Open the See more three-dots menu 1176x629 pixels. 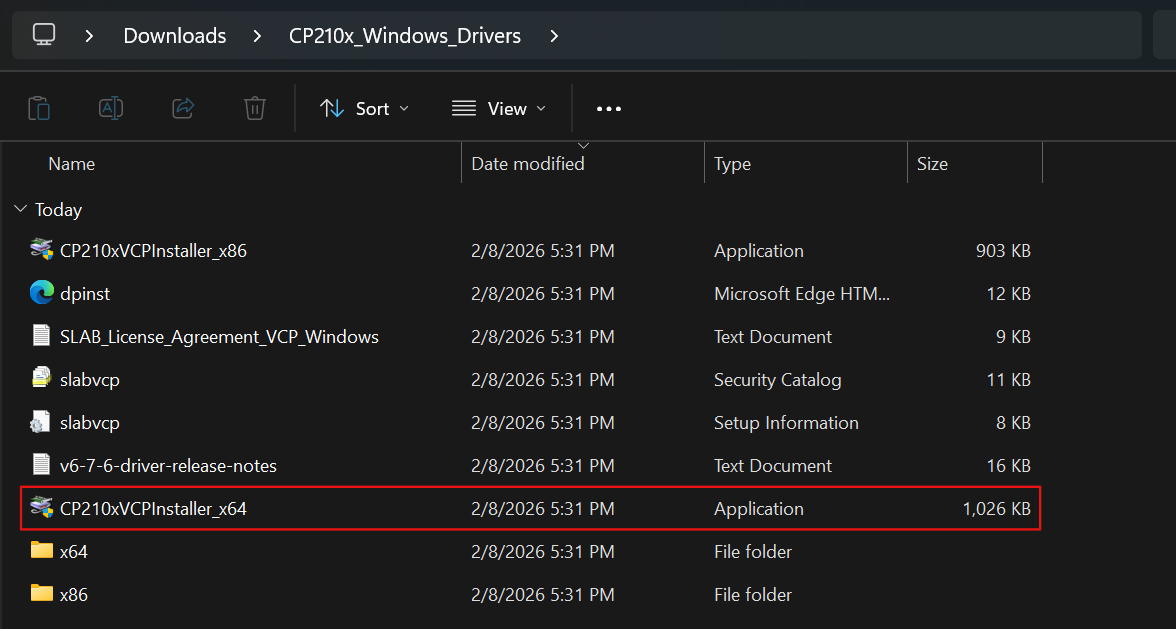pos(608,108)
